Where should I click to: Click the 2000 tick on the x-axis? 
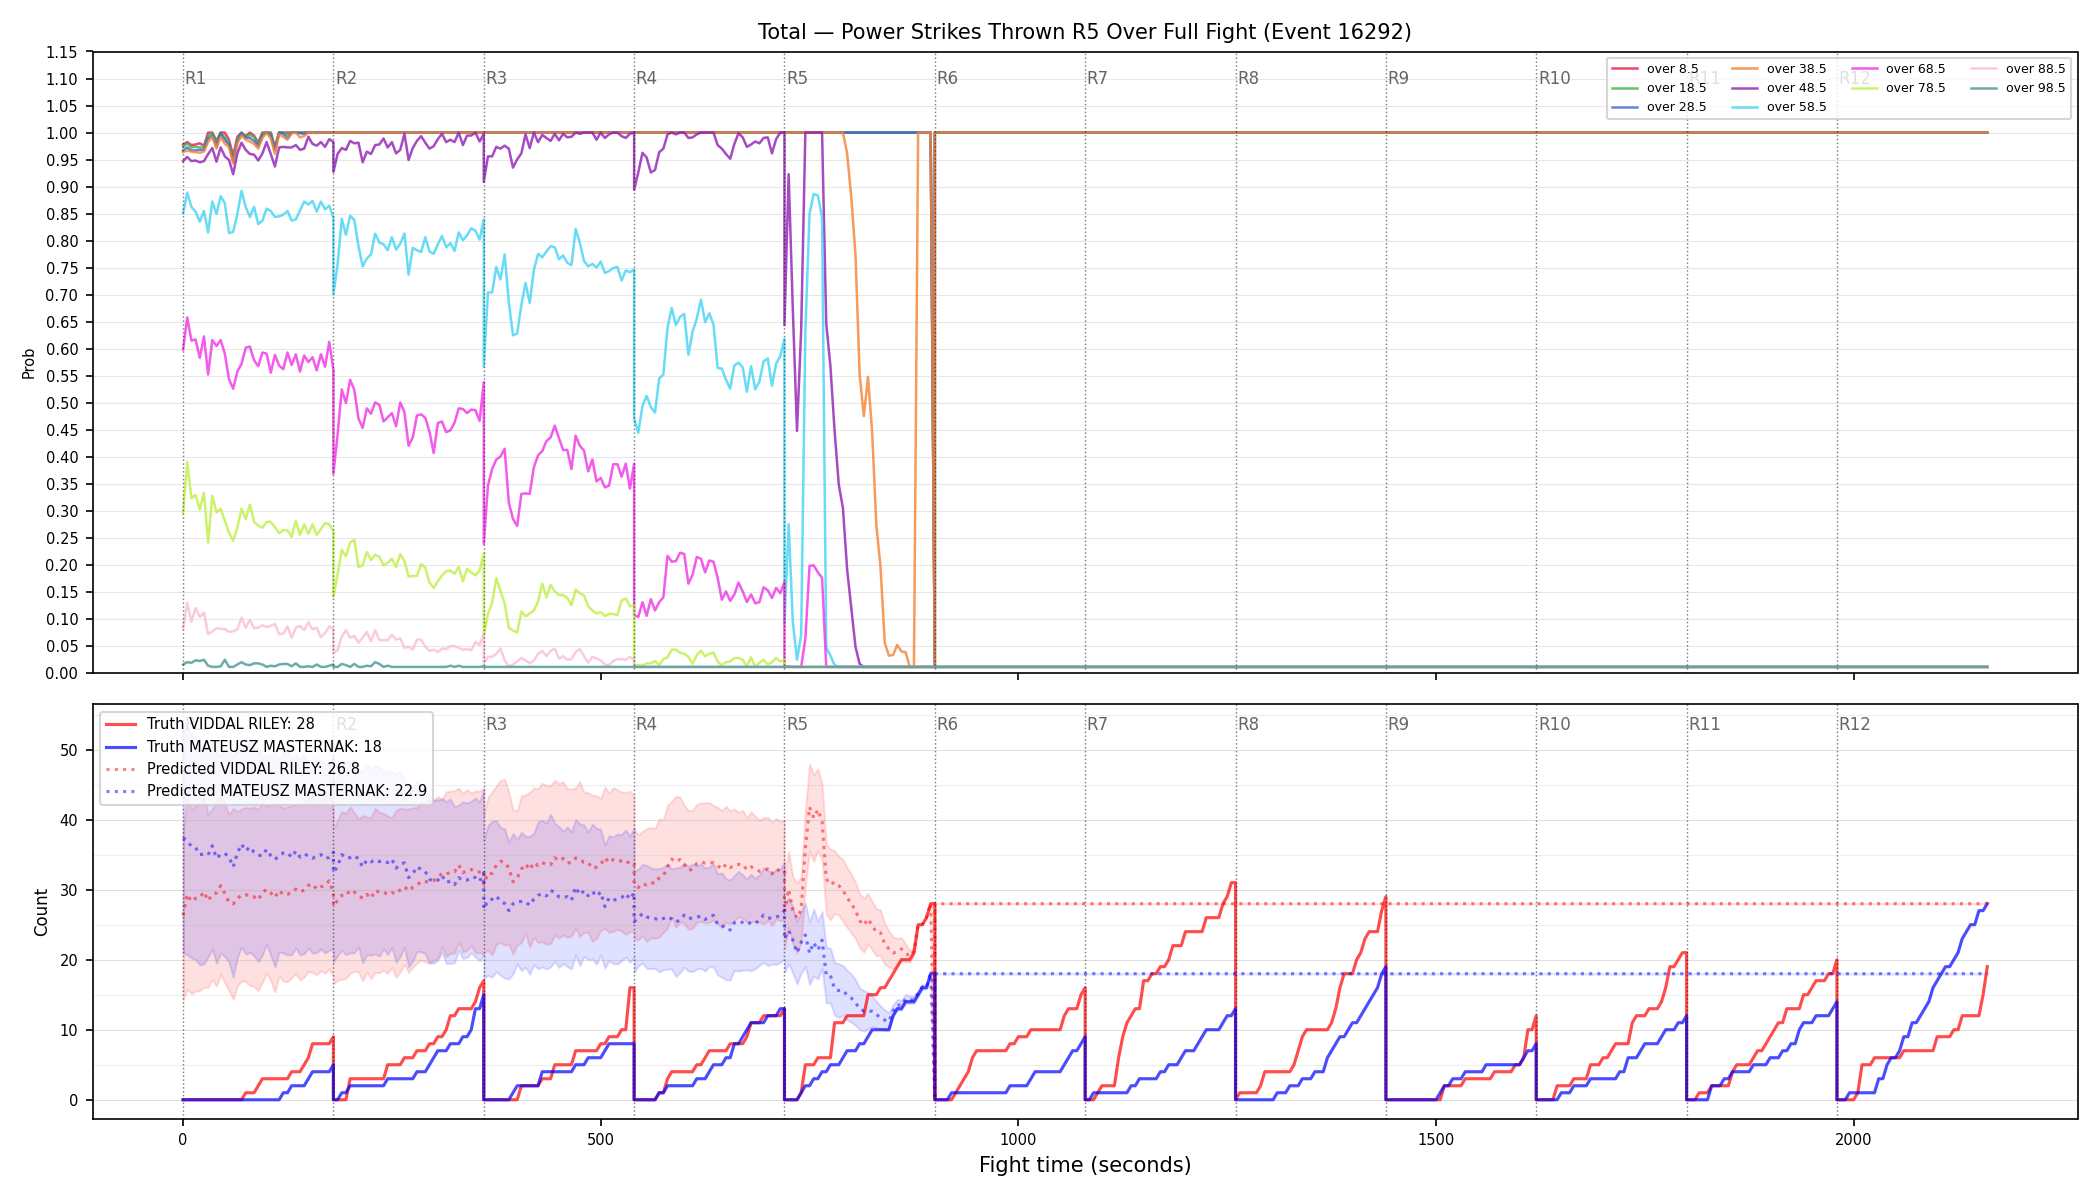coord(1854,1139)
